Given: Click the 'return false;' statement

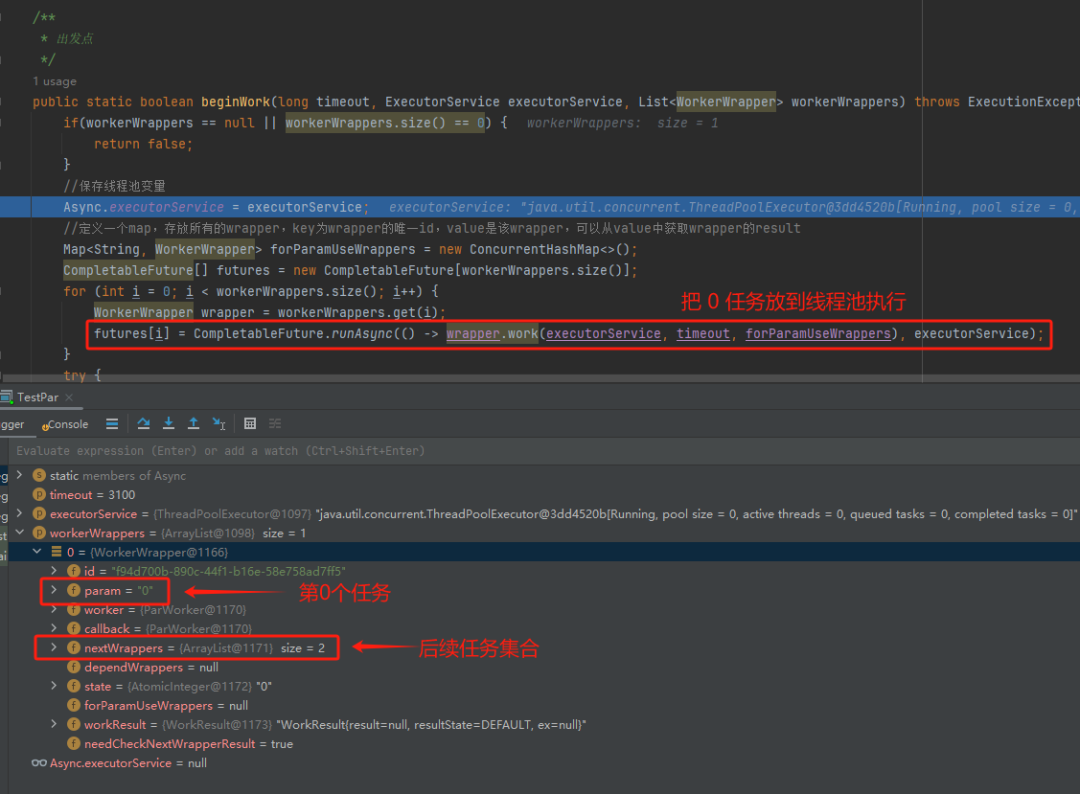Looking at the screenshot, I should pyautogui.click(x=143, y=144).
